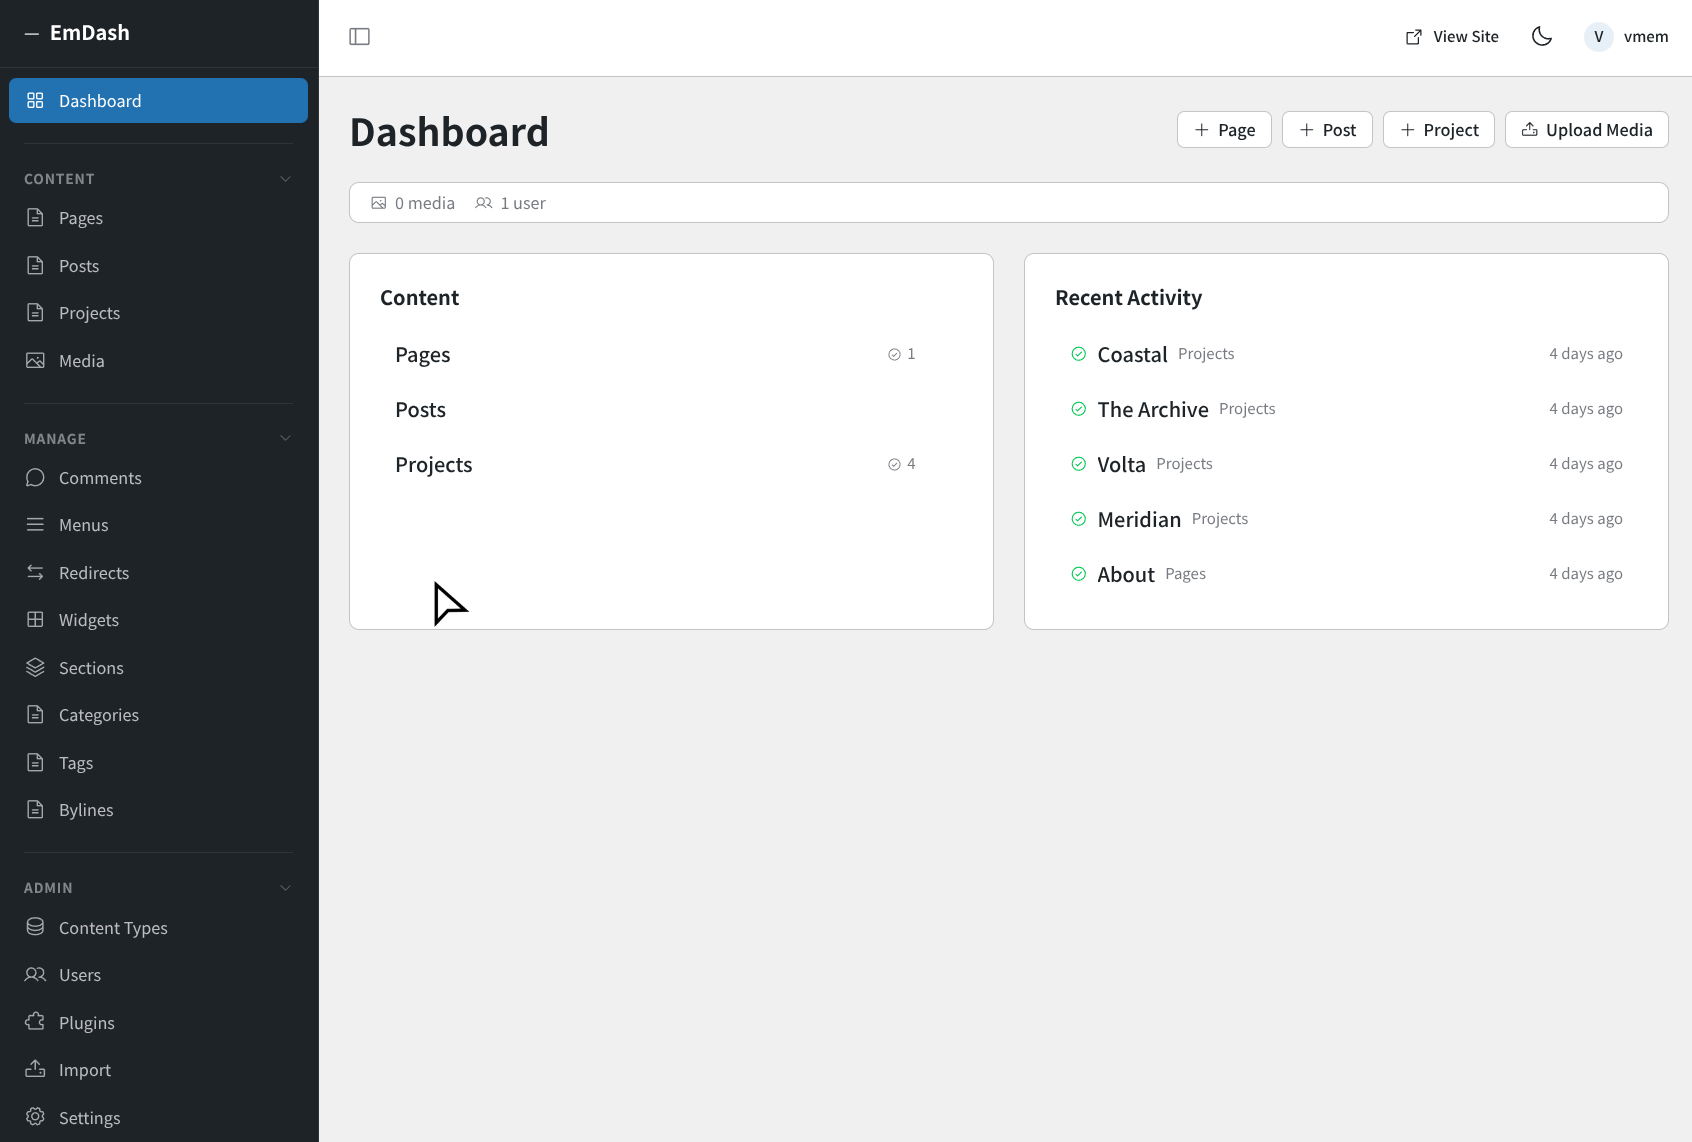The height and width of the screenshot is (1142, 1692).
Task: Create a new Page with + Page button
Action: click(1224, 130)
